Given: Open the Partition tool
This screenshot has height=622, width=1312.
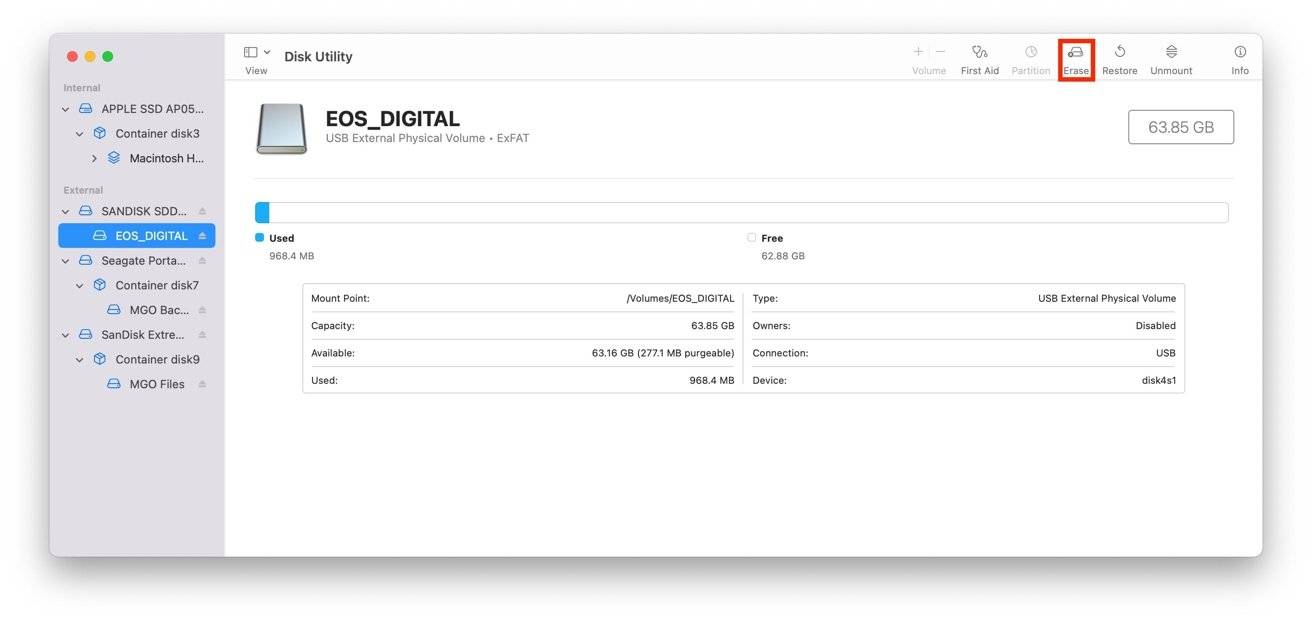Looking at the screenshot, I should point(1030,56).
